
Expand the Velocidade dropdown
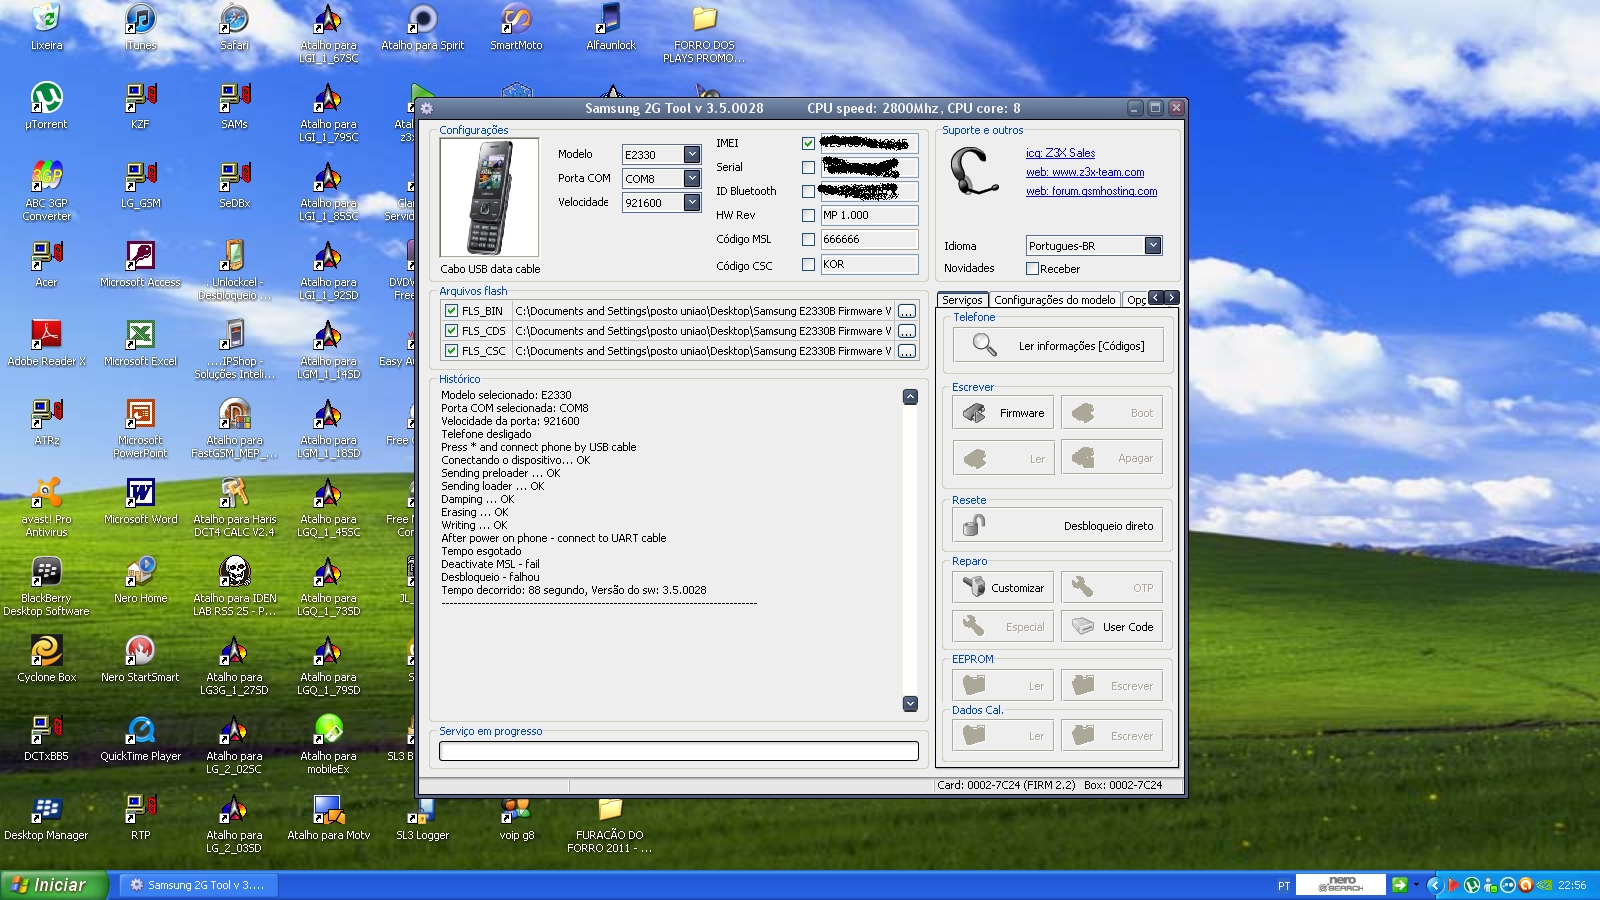692,202
